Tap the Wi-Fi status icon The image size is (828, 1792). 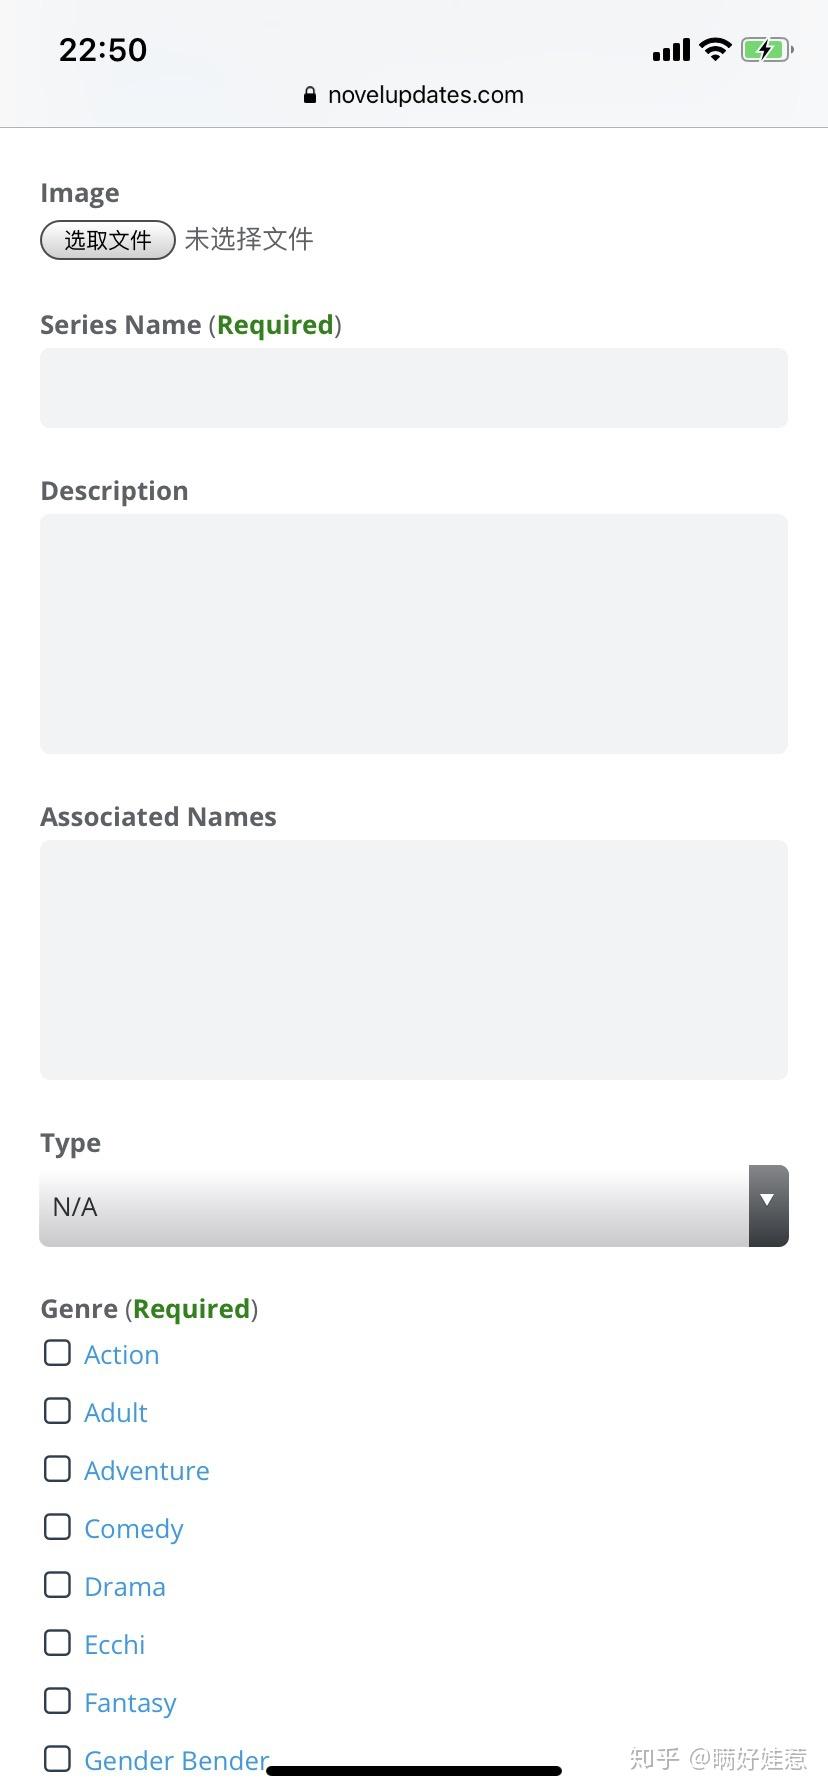(x=715, y=50)
